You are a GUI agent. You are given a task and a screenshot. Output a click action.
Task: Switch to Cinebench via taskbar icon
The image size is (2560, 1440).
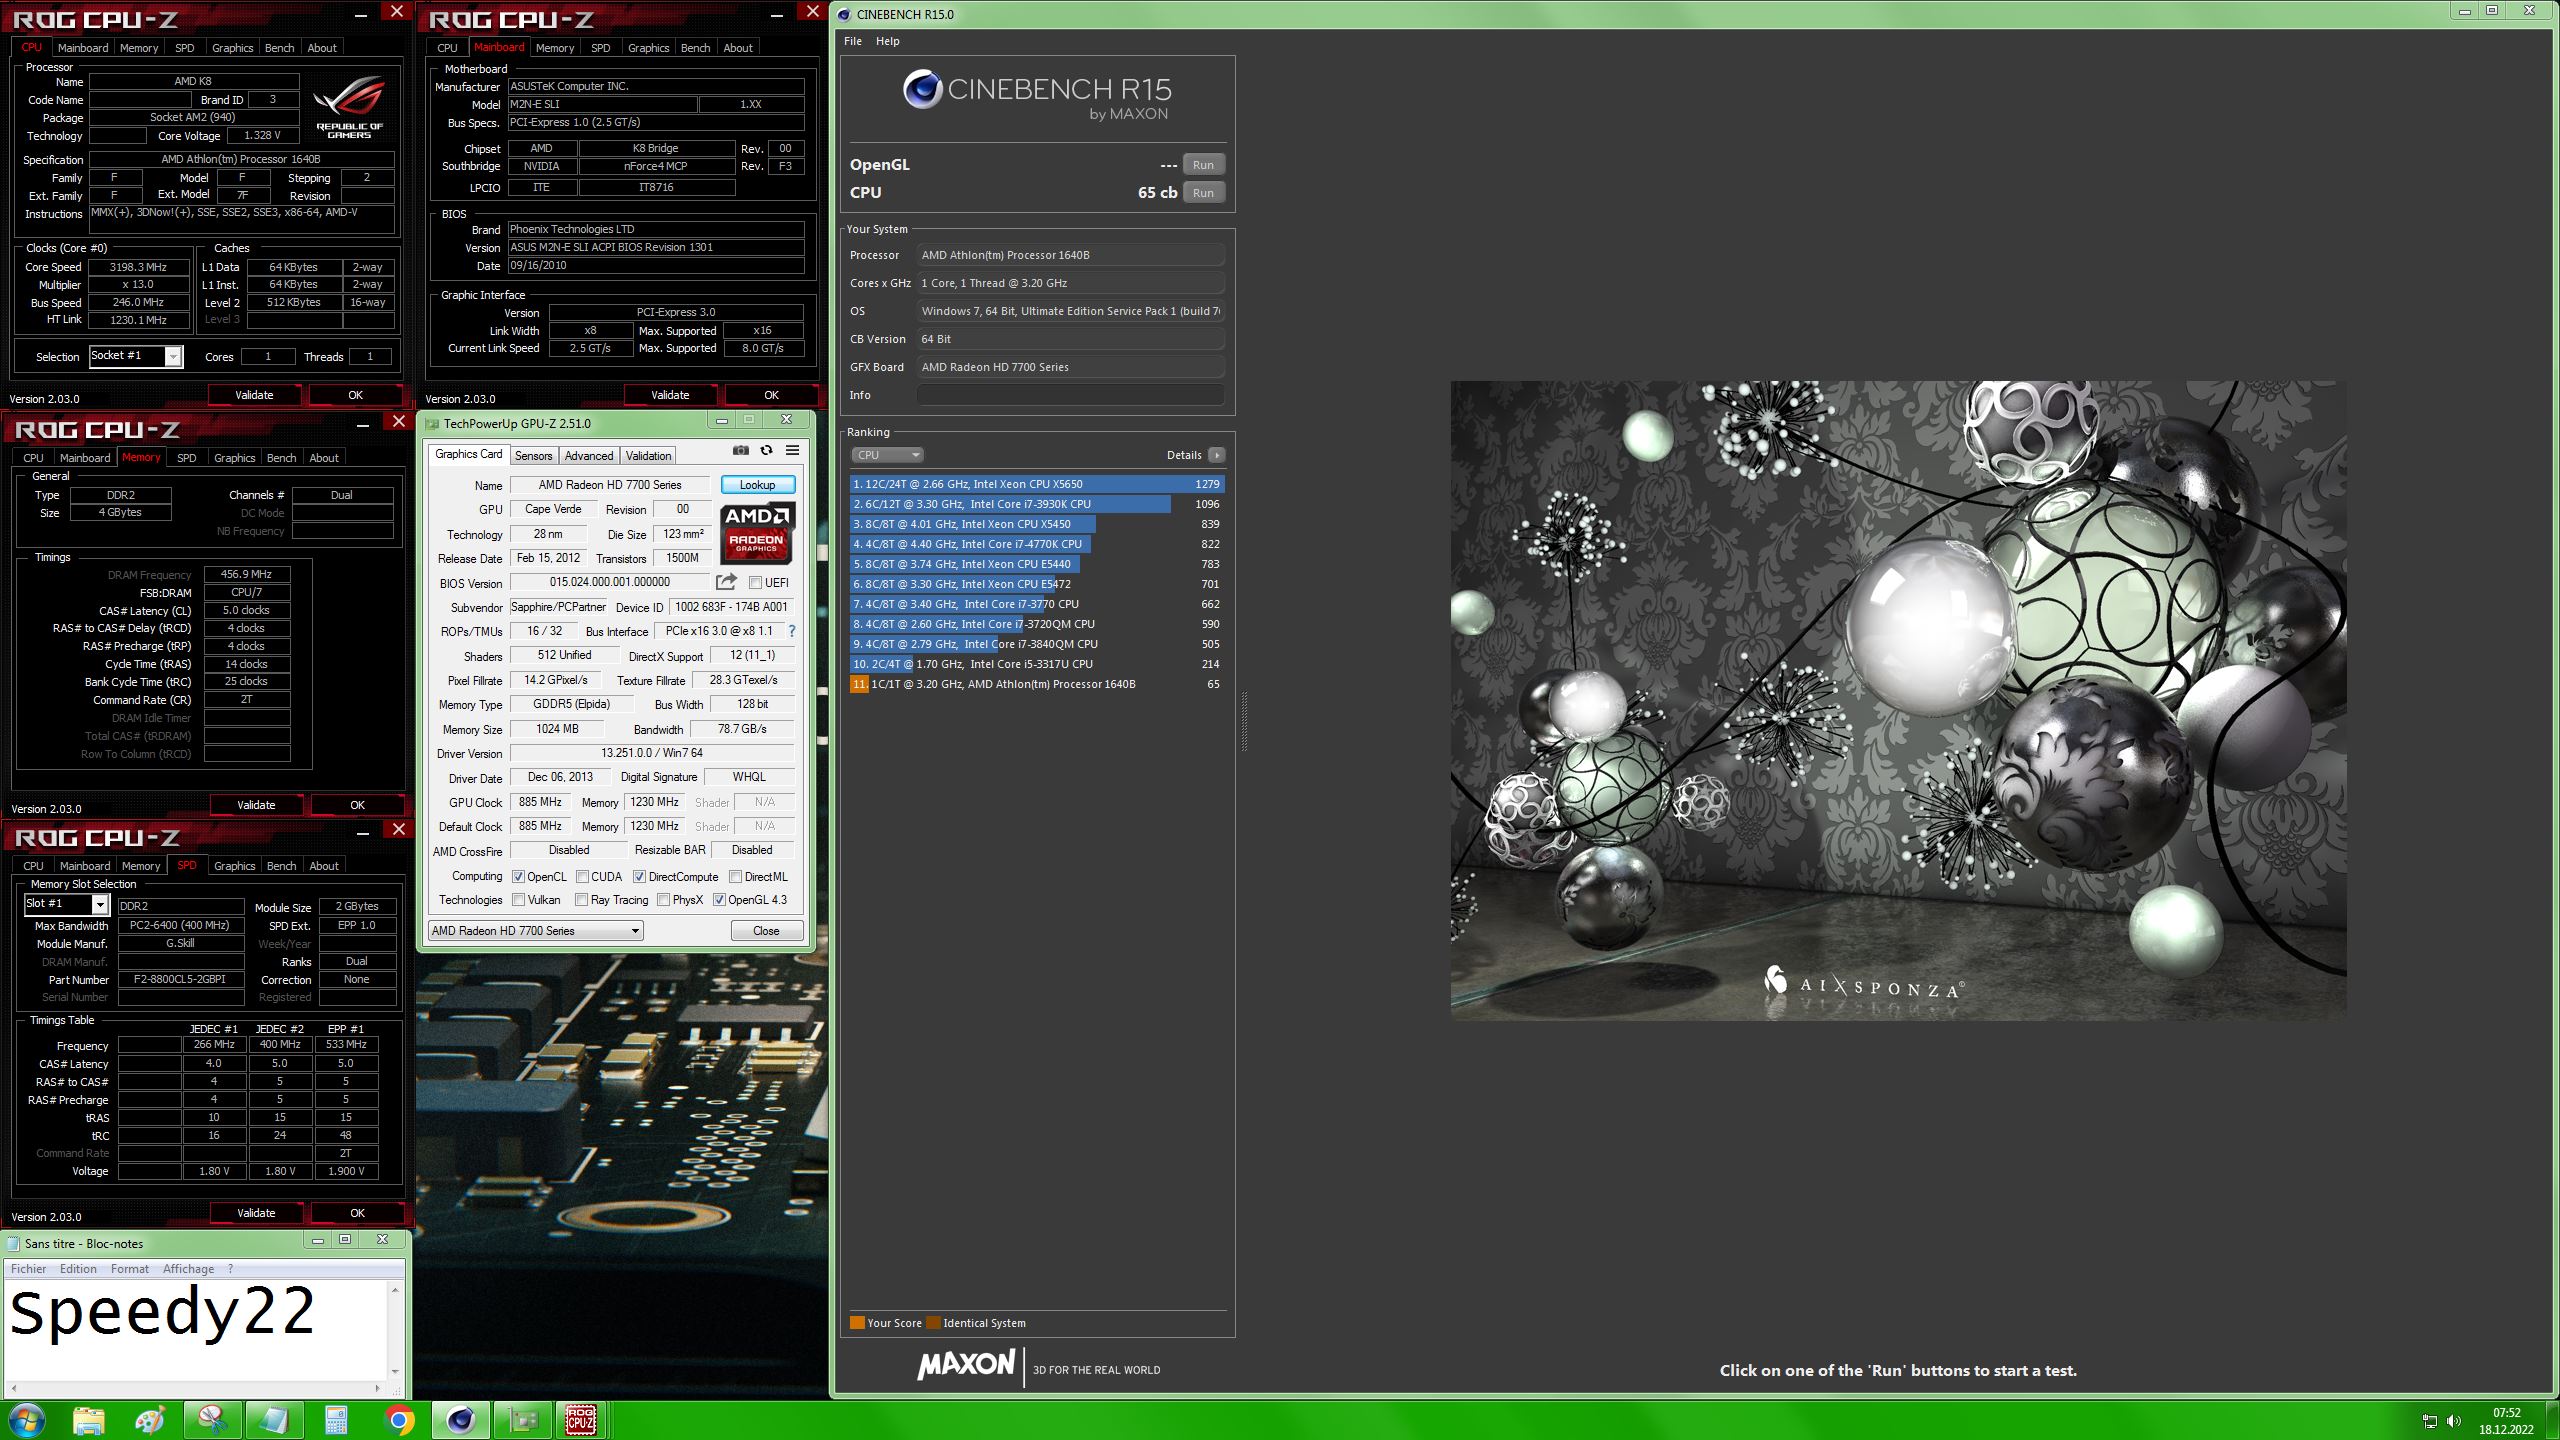[x=460, y=1420]
